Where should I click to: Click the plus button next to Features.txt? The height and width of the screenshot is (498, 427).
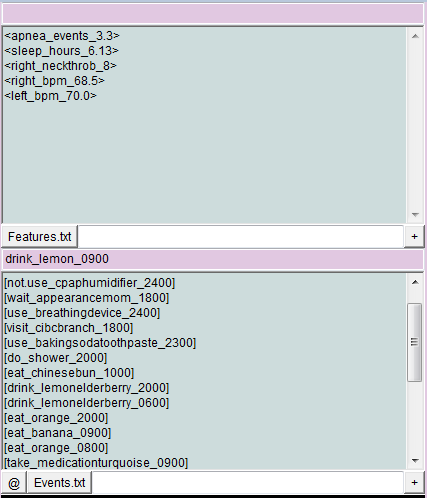pos(414,237)
